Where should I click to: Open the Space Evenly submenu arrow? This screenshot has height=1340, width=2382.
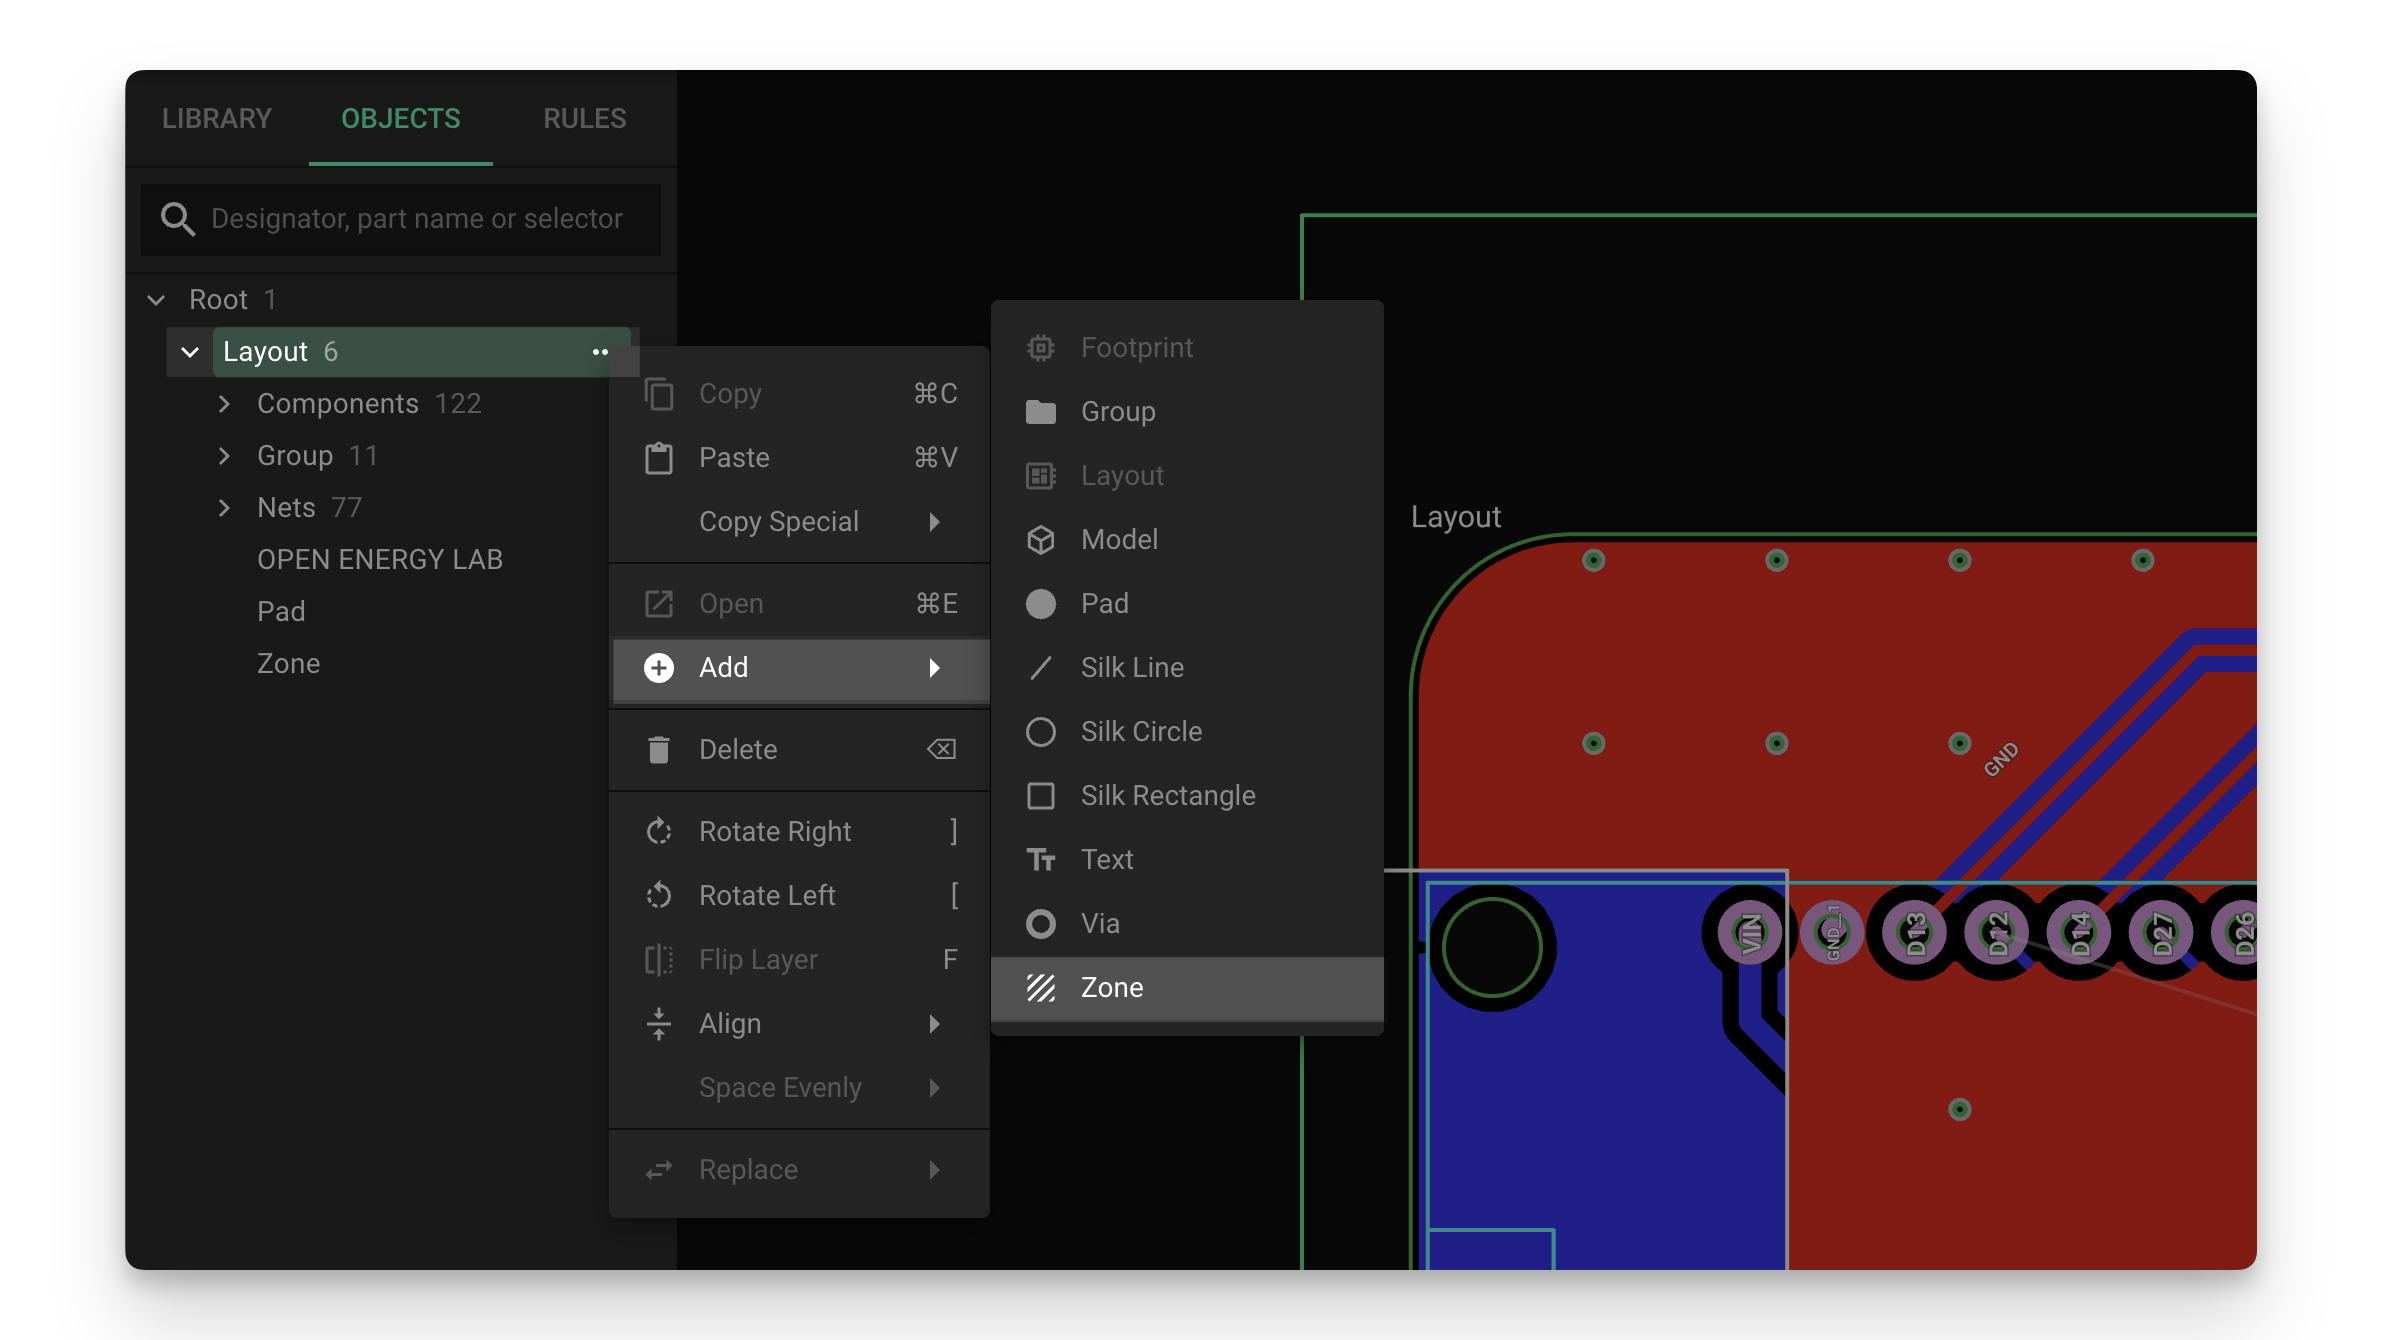935,1088
